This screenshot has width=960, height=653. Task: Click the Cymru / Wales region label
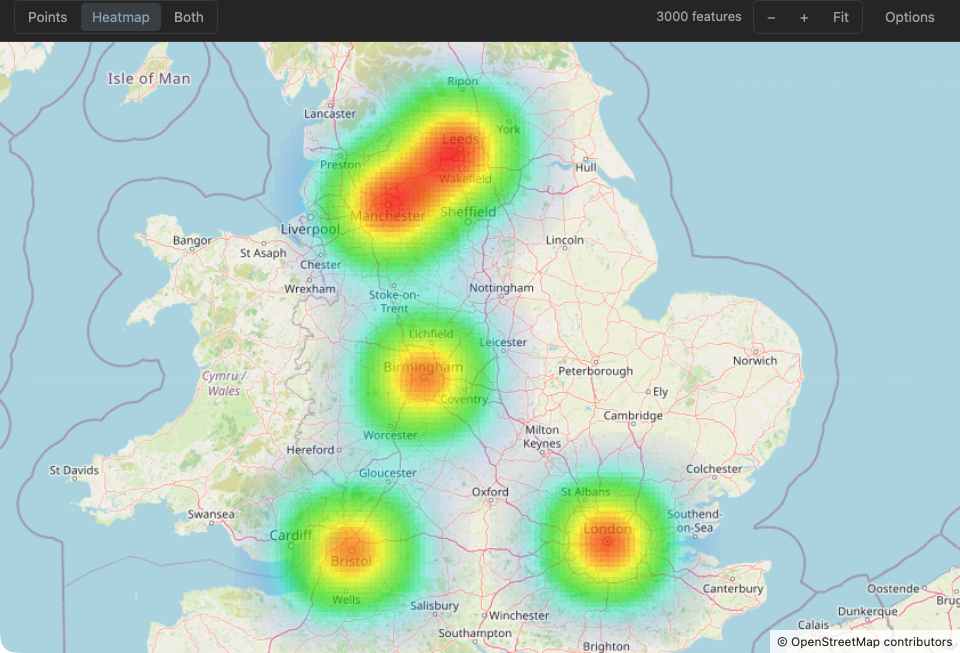(x=223, y=383)
